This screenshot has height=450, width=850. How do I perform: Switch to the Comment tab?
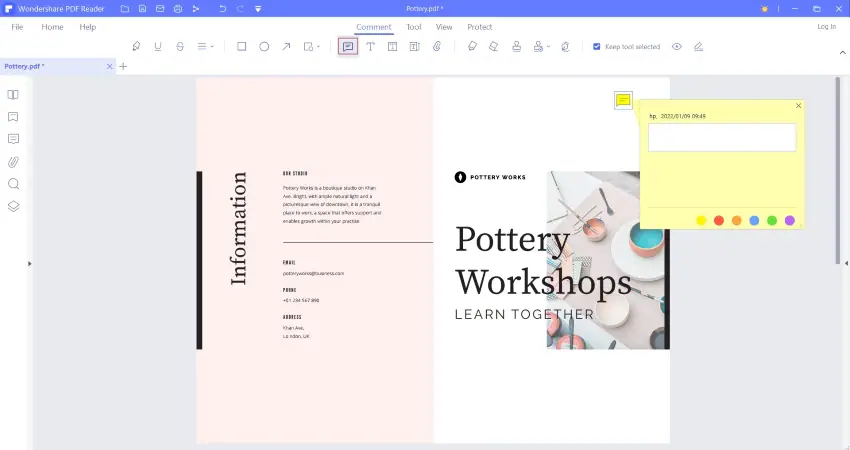374,27
